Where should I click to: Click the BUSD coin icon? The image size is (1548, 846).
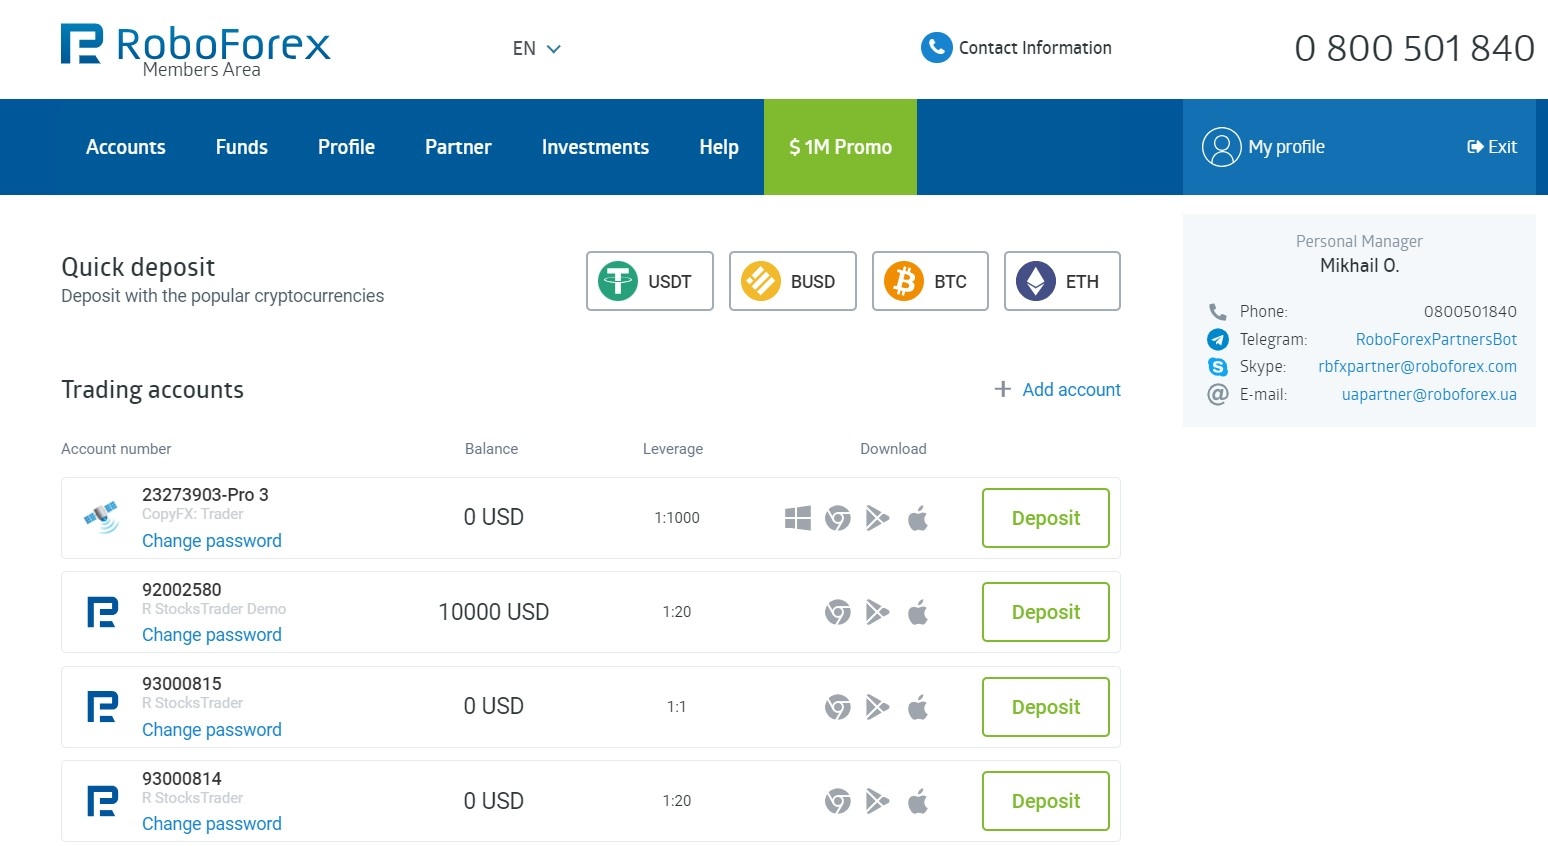click(761, 281)
